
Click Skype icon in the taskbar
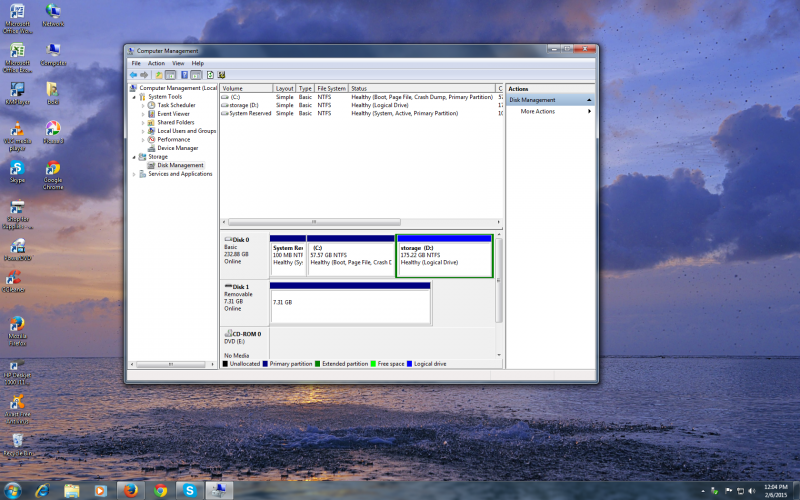point(189,490)
